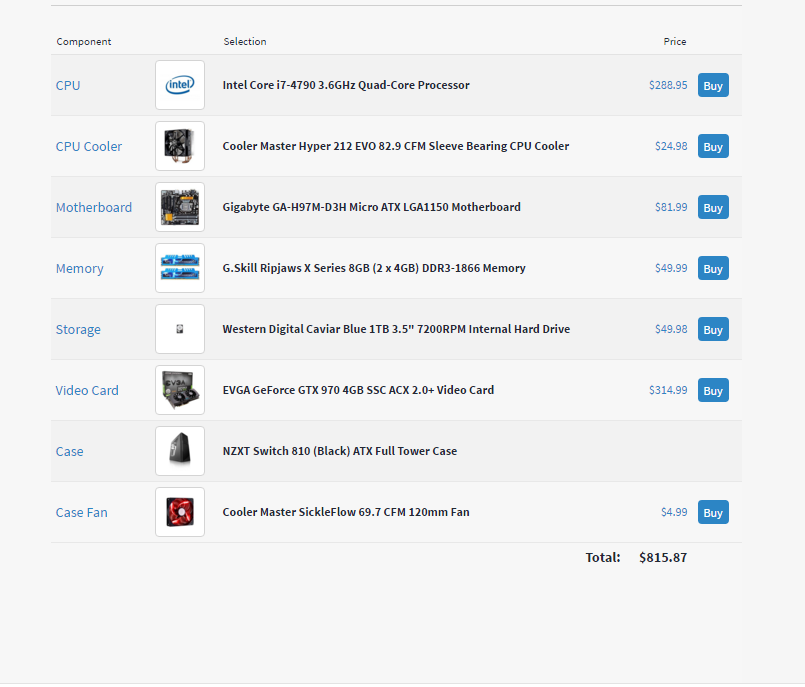805x687 pixels.
Task: Go to the Motherboard category link
Action: pyautogui.click(x=94, y=207)
